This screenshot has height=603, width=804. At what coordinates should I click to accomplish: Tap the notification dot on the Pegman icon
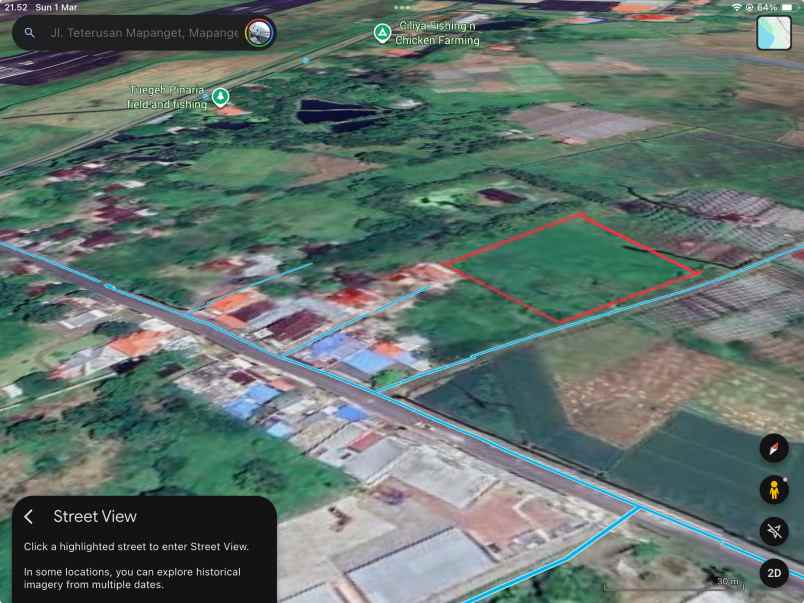coord(785,481)
